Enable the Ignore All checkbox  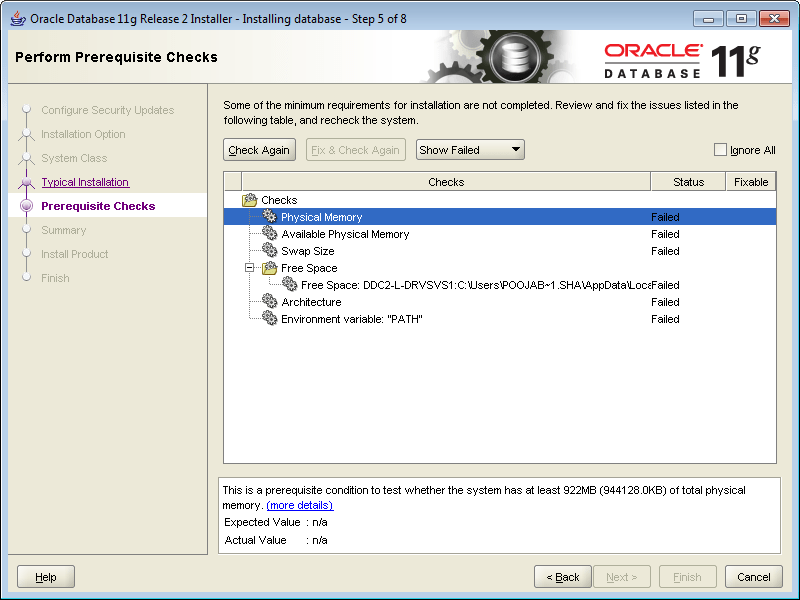click(720, 150)
